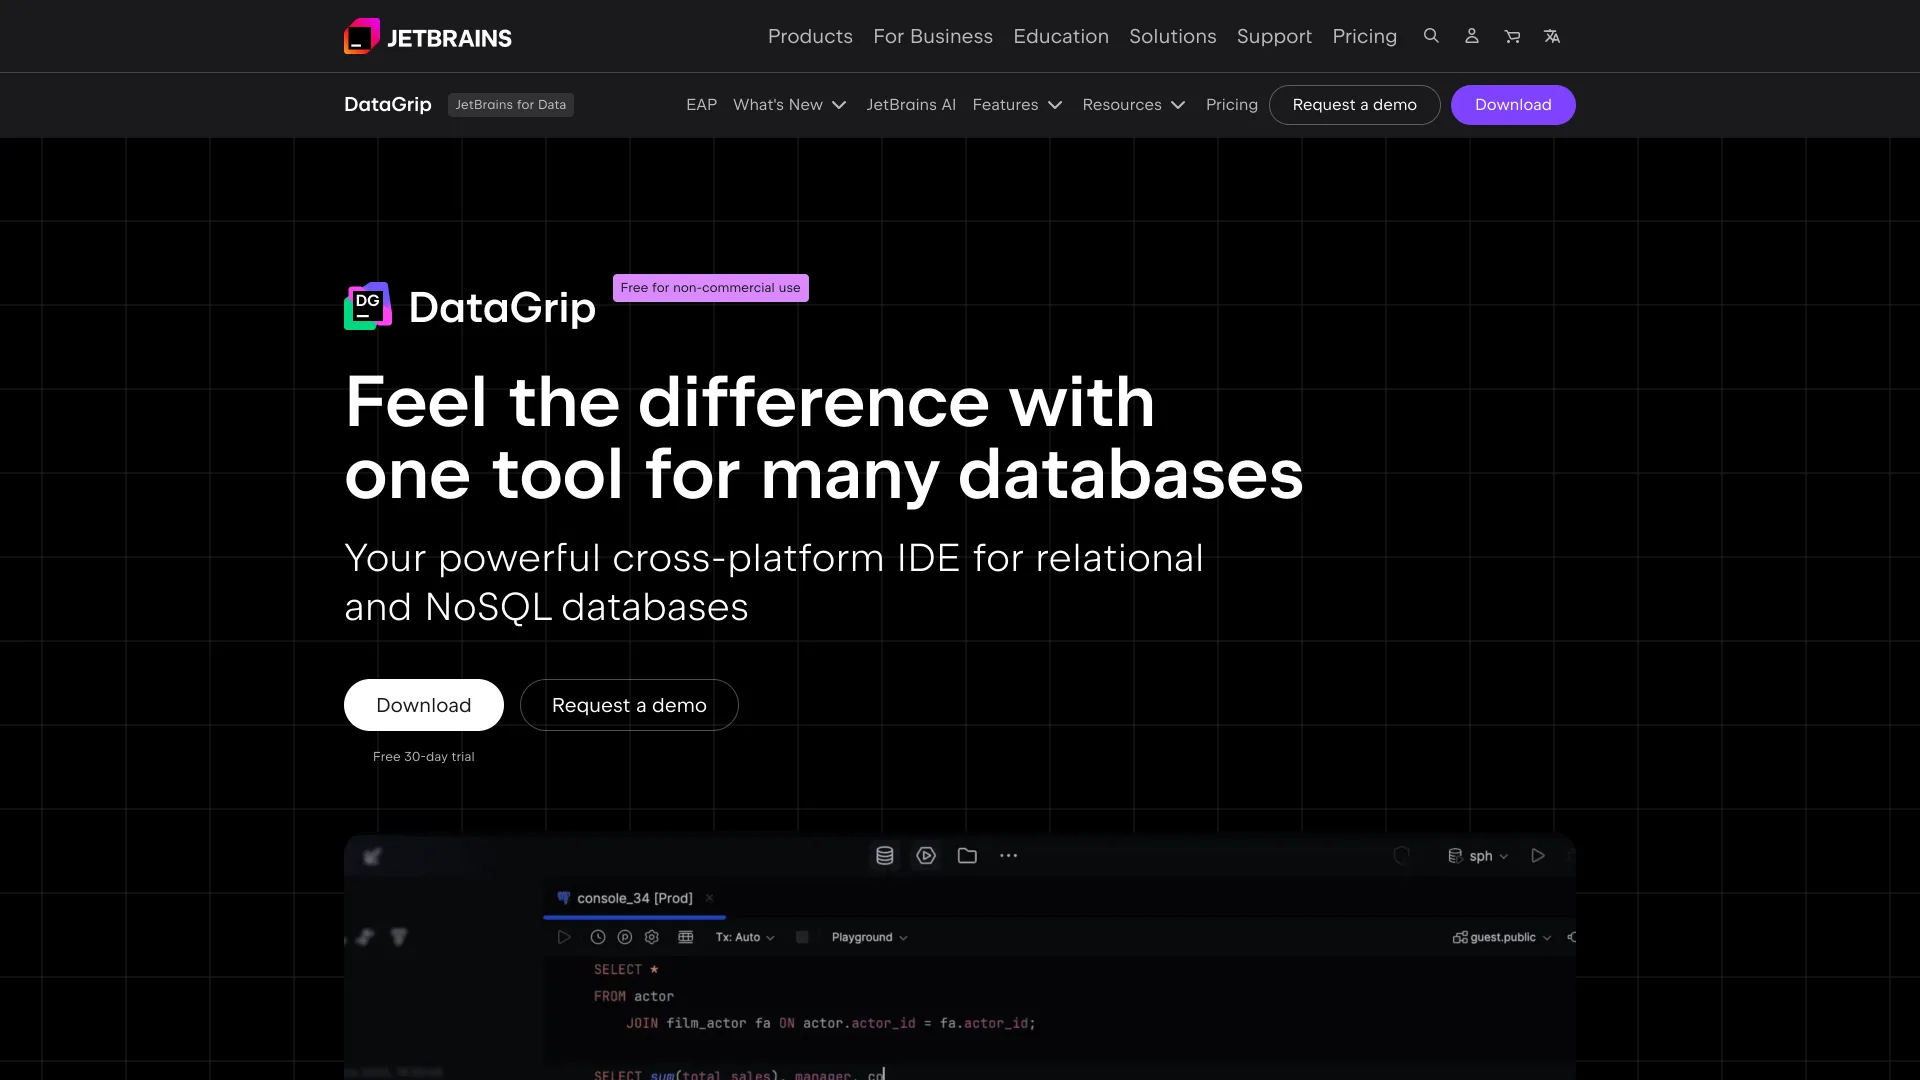Click the Free for non-commercial use badge
Image resolution: width=1920 pixels, height=1080 pixels.
(x=710, y=288)
